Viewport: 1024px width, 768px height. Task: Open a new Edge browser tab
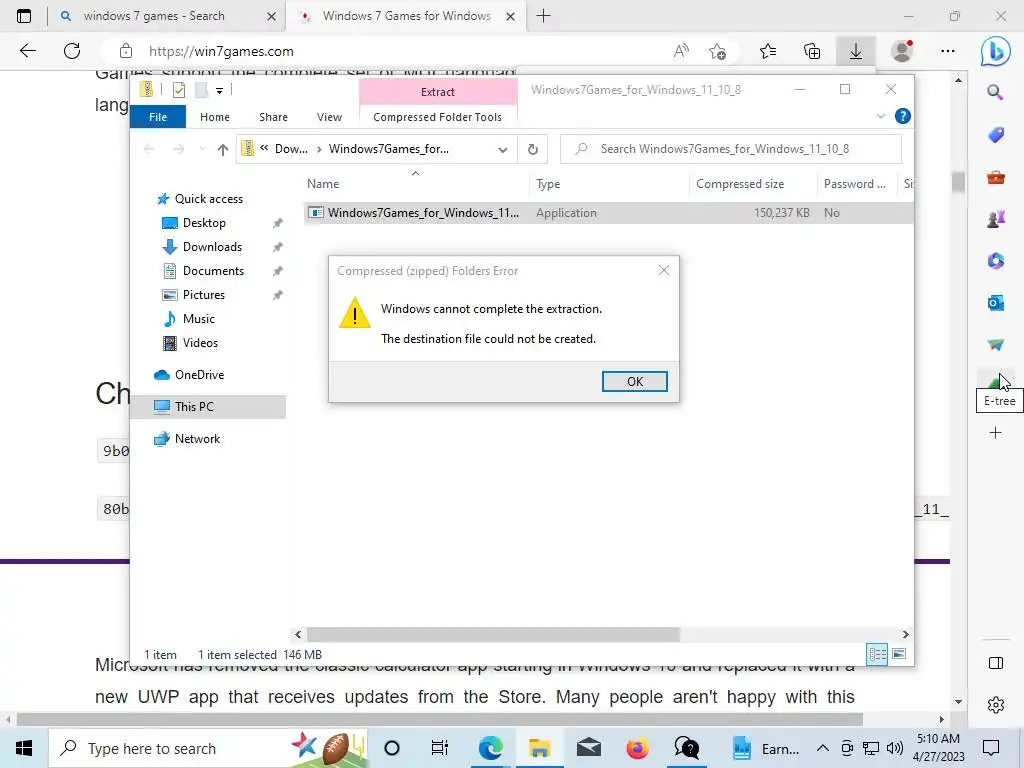543,16
